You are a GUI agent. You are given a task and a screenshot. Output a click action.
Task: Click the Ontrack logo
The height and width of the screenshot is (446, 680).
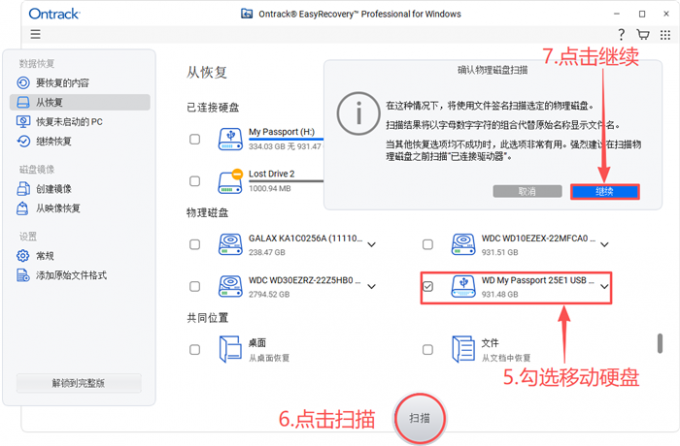pos(54,14)
